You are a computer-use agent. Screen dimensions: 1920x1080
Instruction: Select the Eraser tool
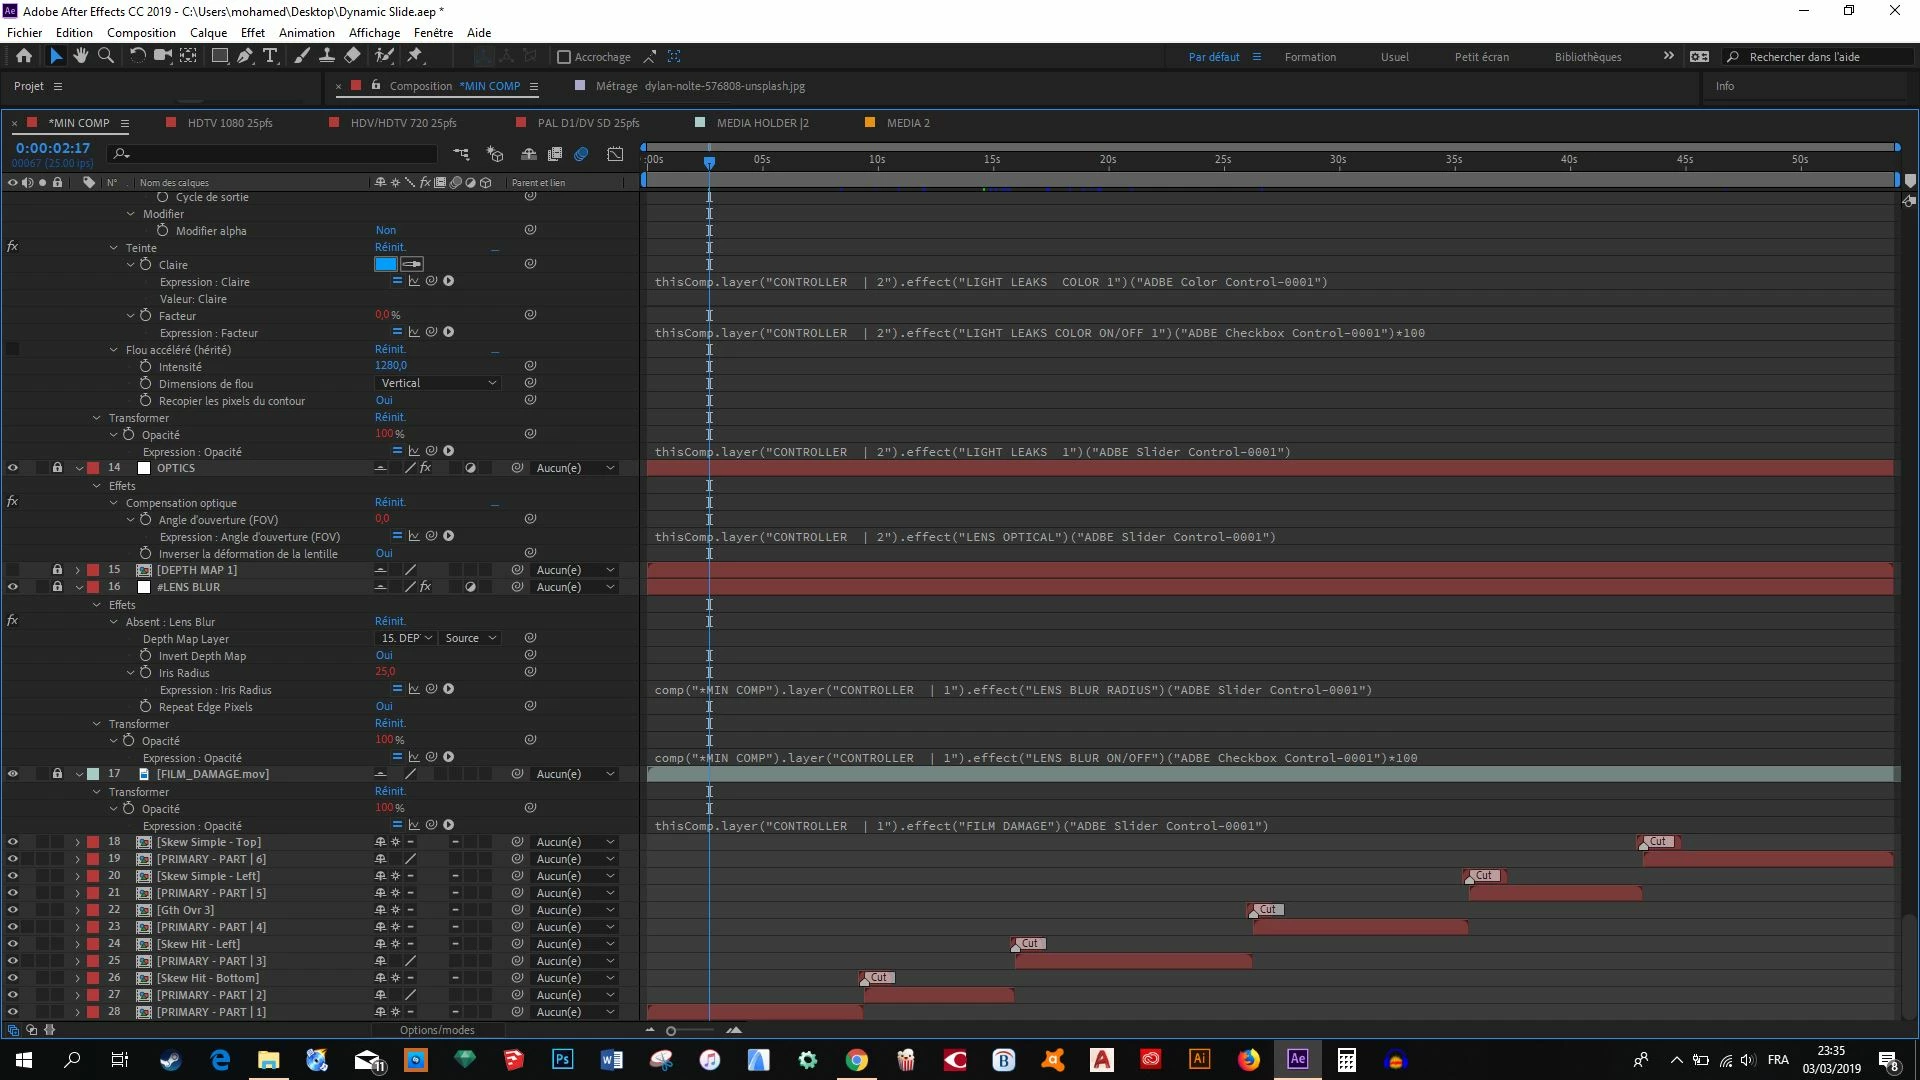click(352, 56)
